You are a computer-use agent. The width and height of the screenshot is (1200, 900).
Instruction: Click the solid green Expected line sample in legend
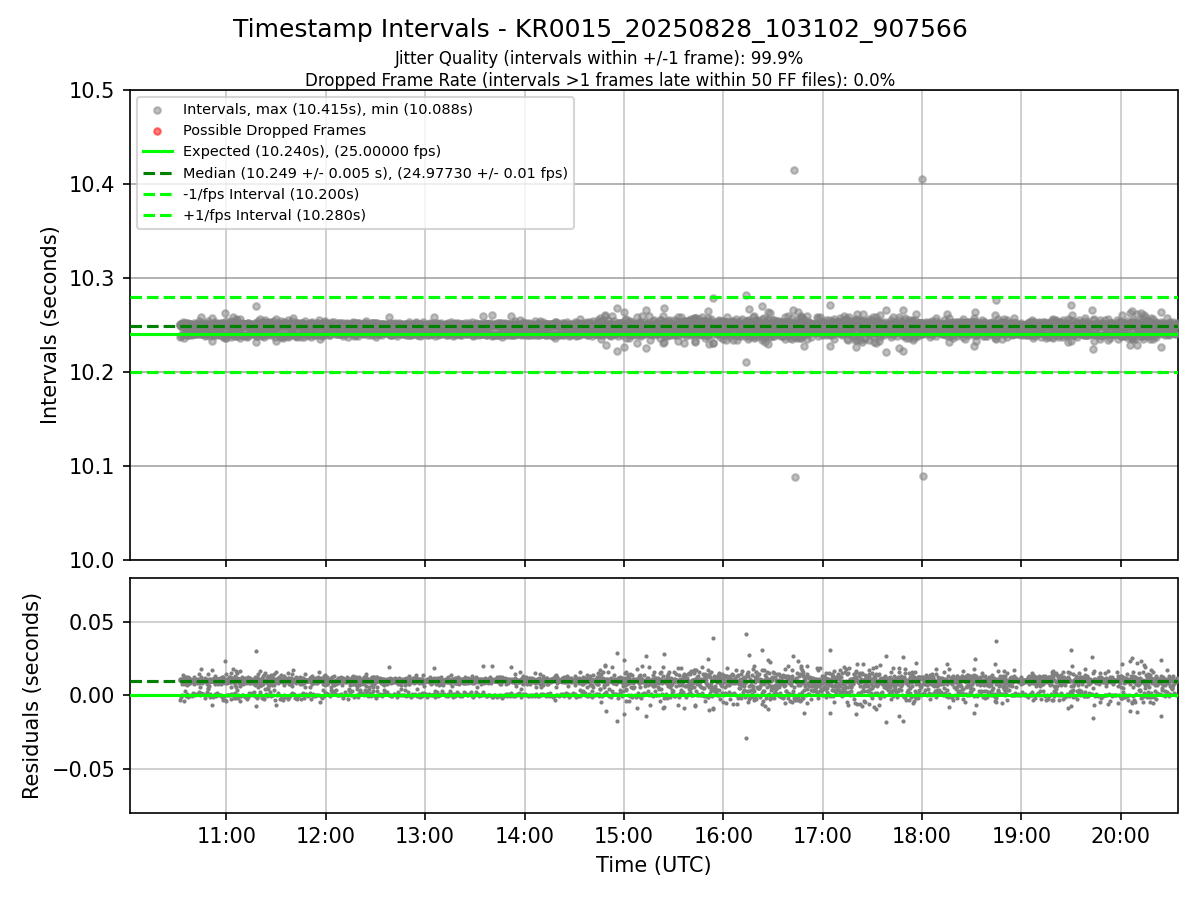(x=157, y=151)
